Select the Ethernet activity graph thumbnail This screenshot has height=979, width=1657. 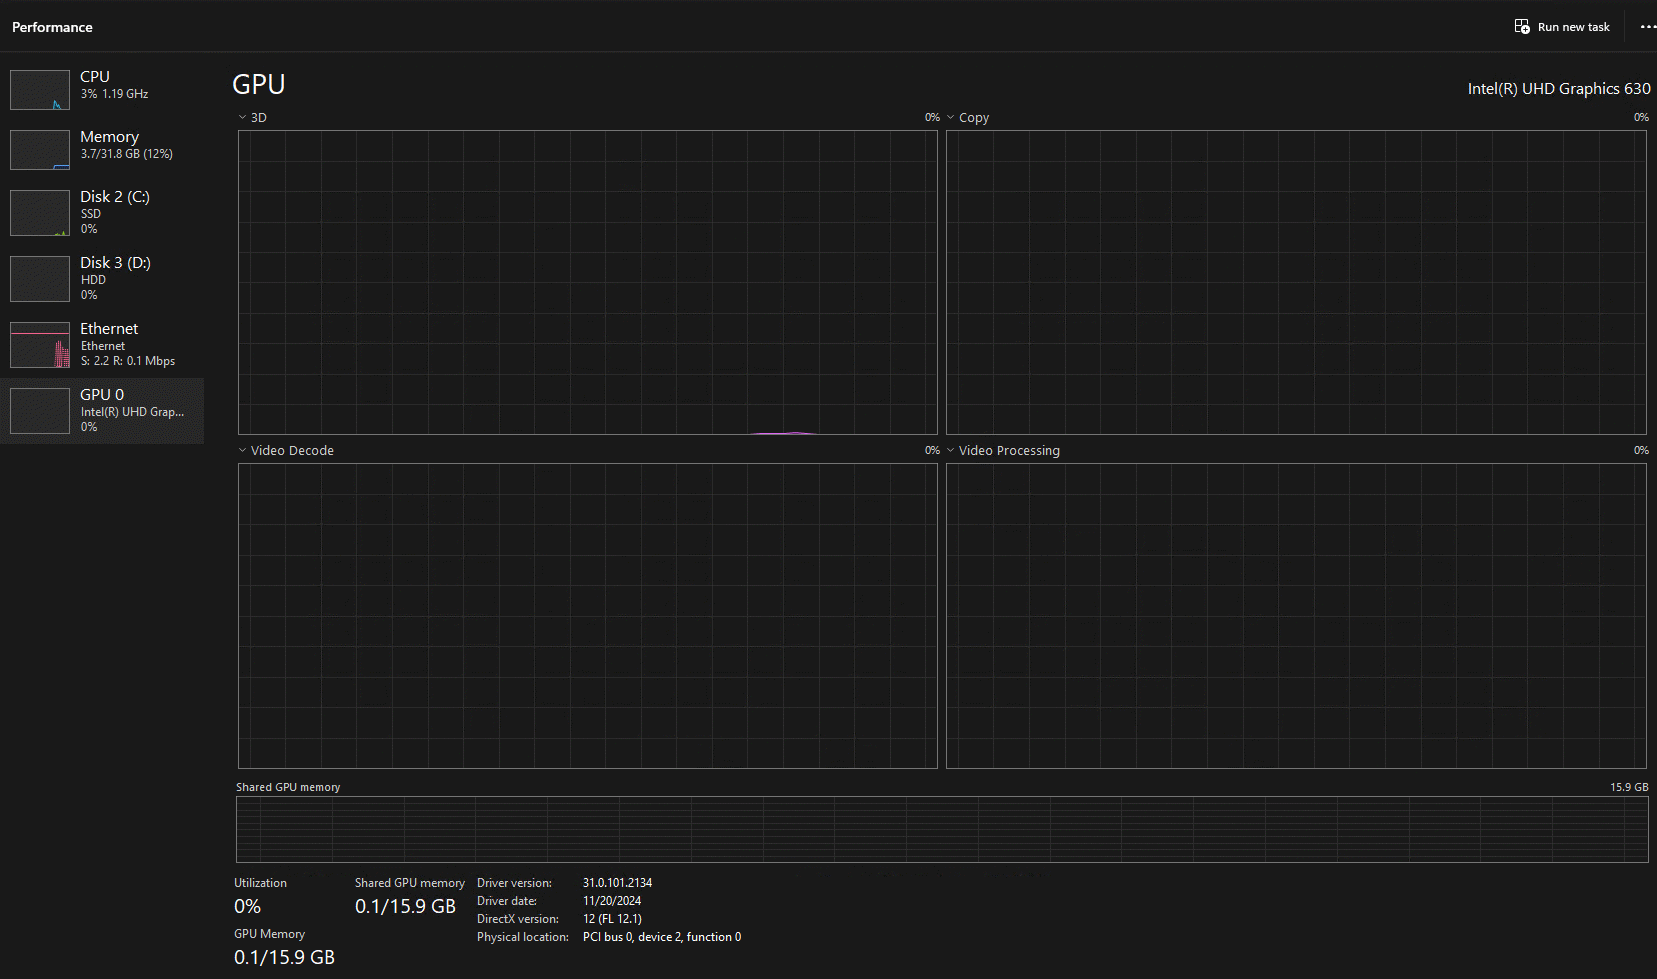coord(40,345)
